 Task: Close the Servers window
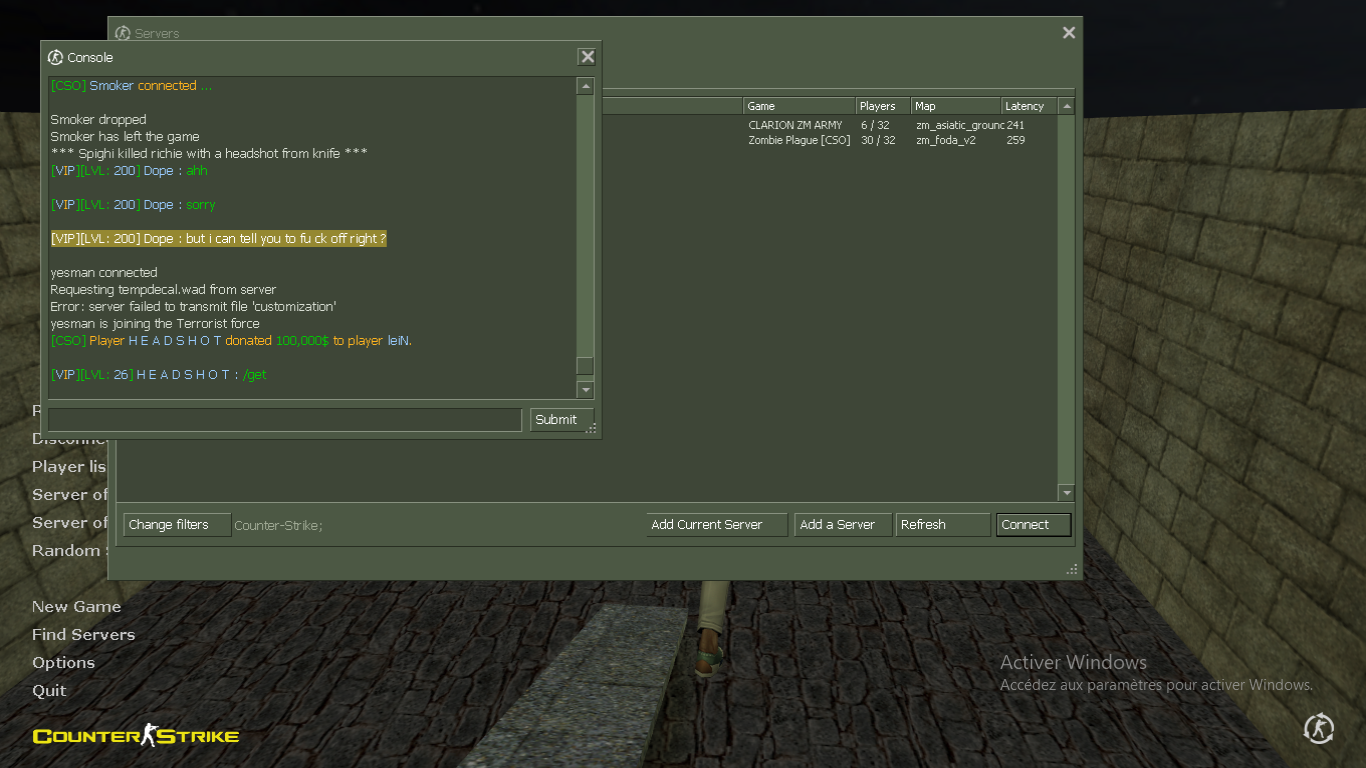[x=1069, y=33]
